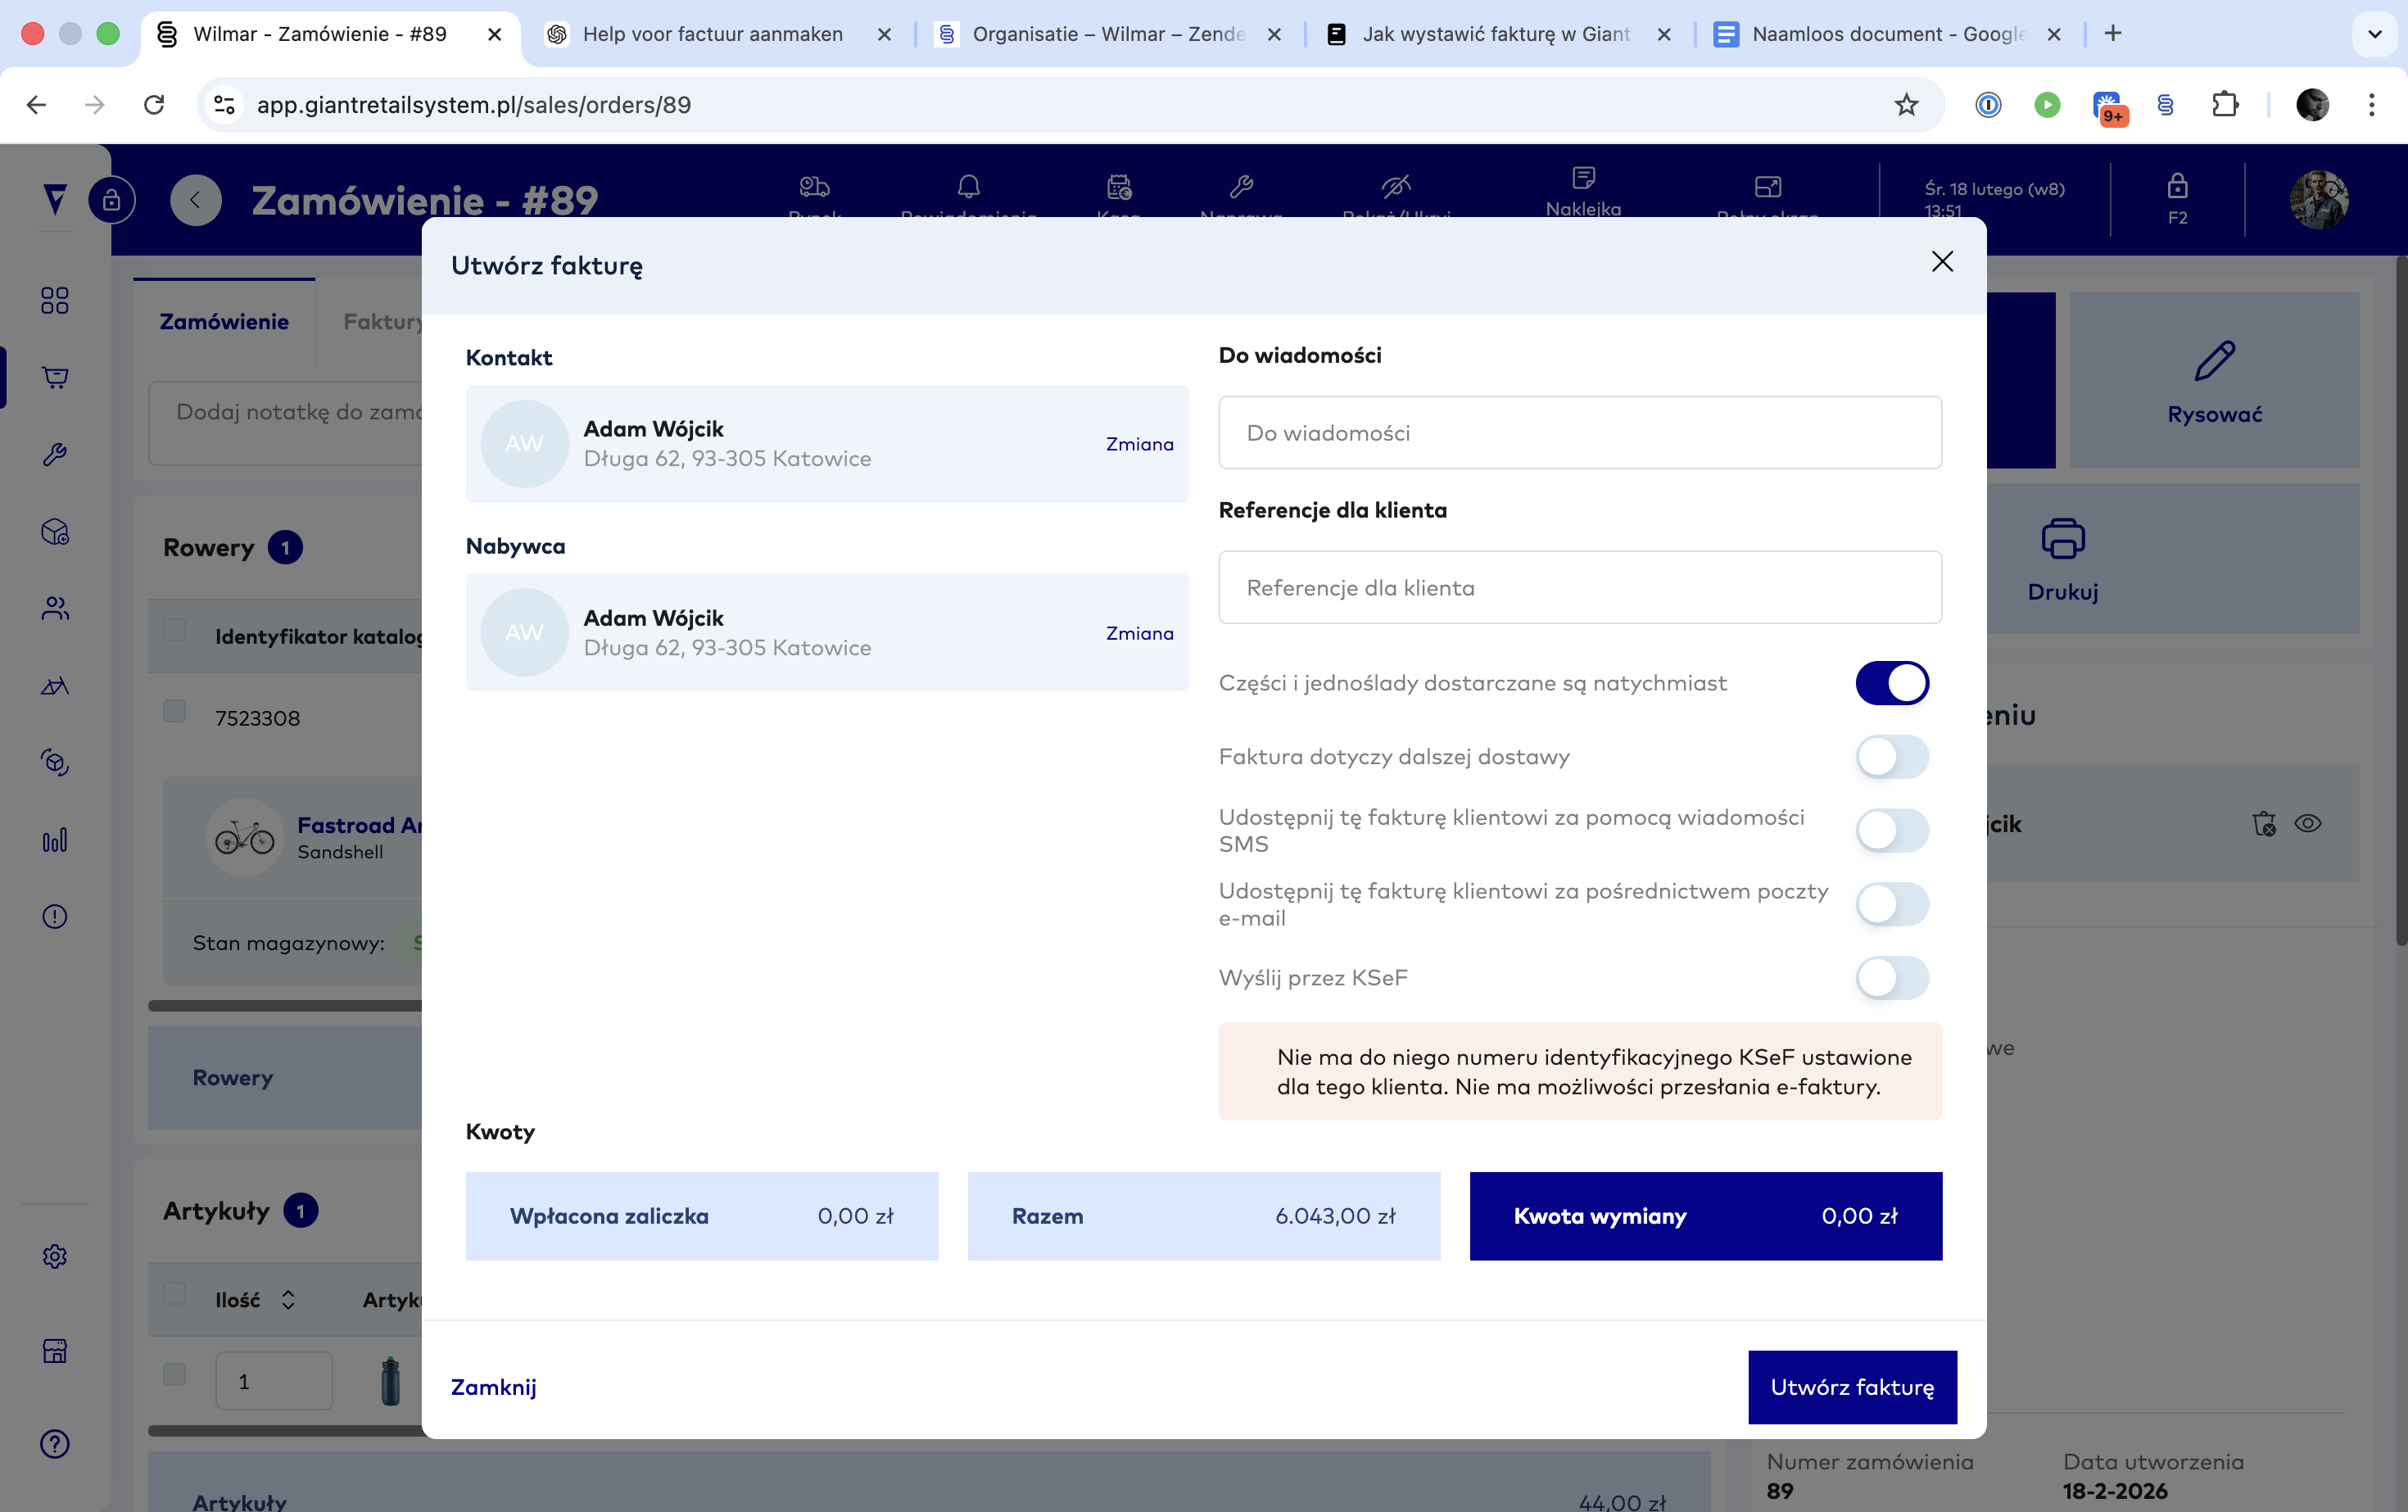Open the customers sidebar icon
The image size is (2408, 1512).
[55, 608]
